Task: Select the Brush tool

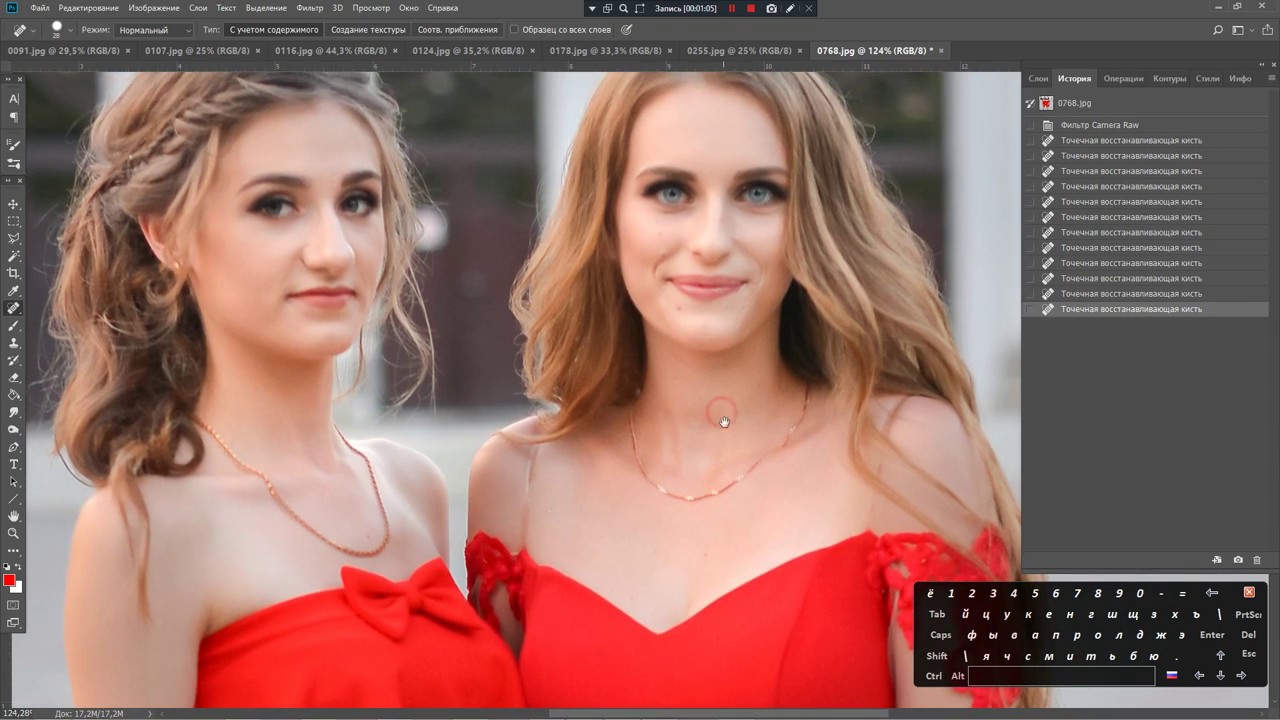Action: [x=14, y=326]
